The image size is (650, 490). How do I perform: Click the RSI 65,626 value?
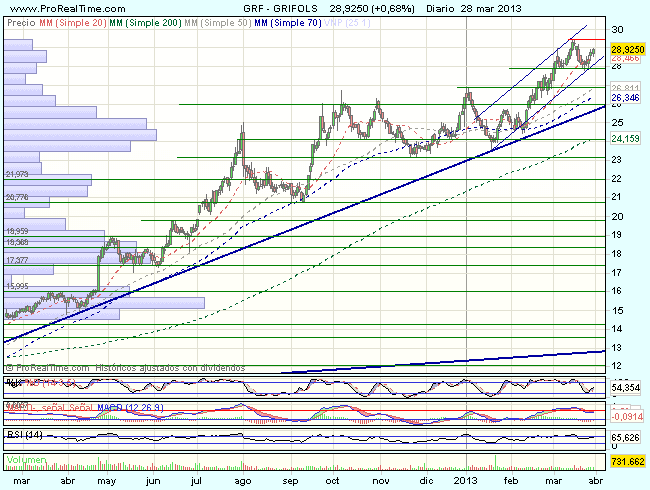click(626, 437)
